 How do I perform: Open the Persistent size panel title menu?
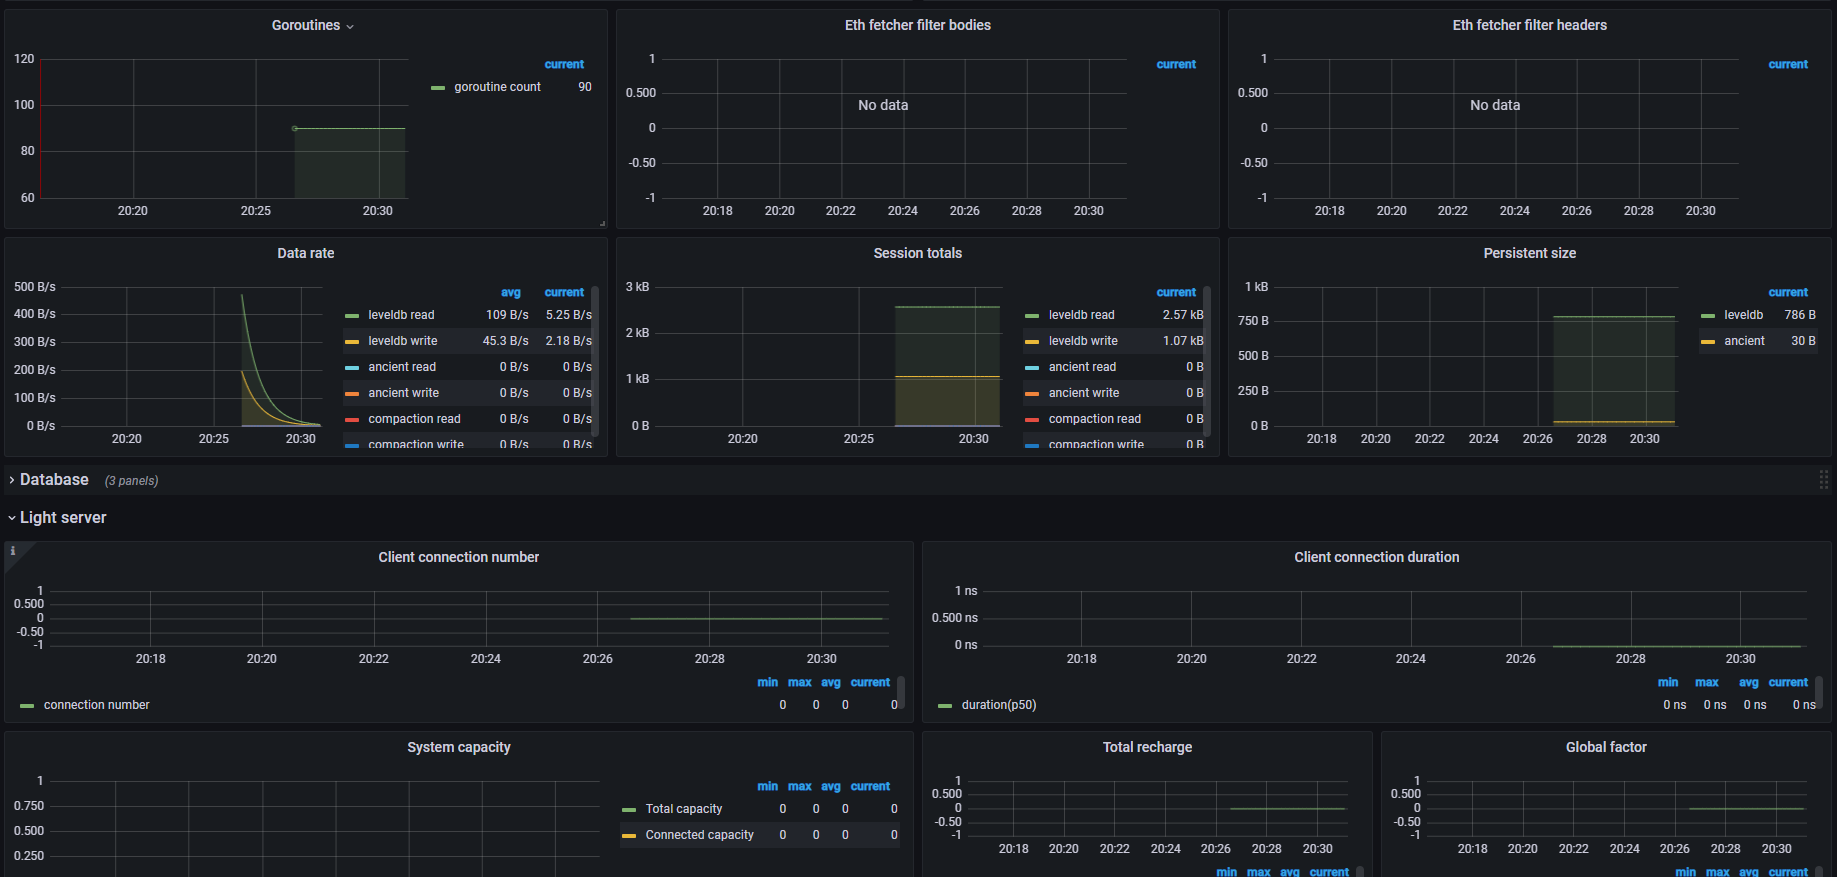(1529, 253)
